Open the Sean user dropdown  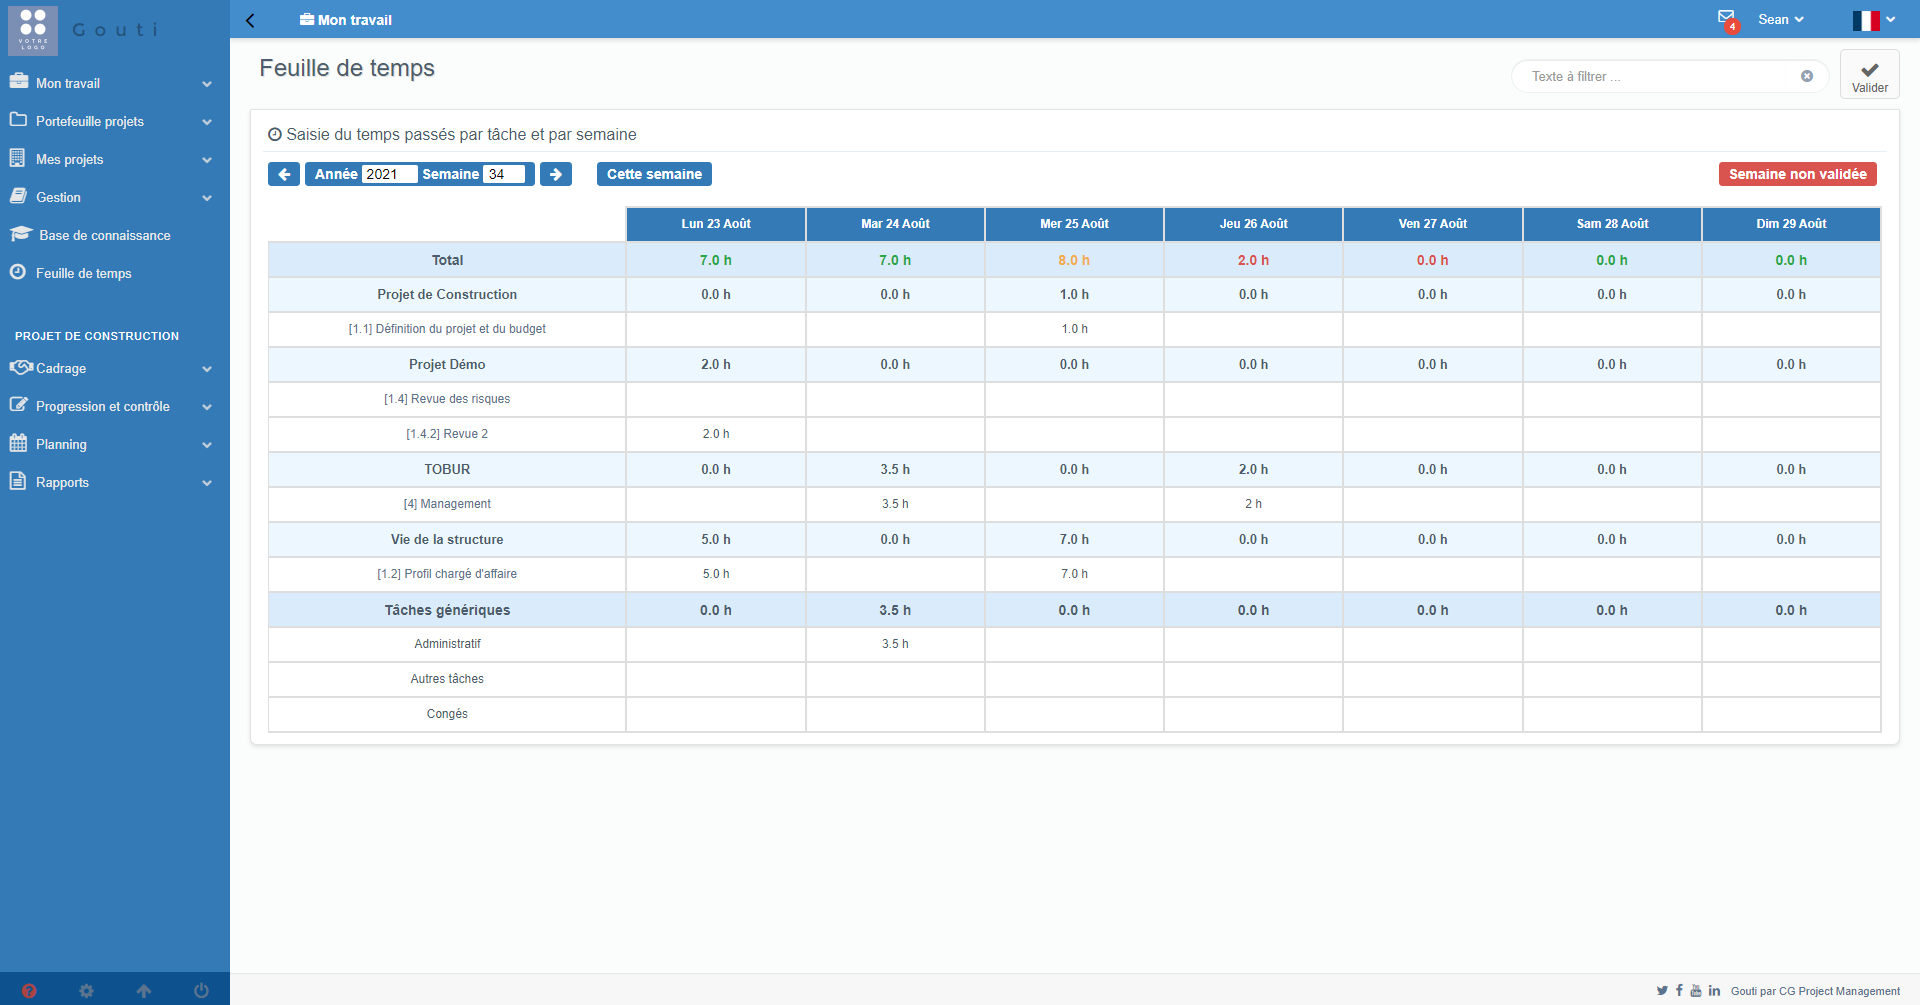(1781, 19)
